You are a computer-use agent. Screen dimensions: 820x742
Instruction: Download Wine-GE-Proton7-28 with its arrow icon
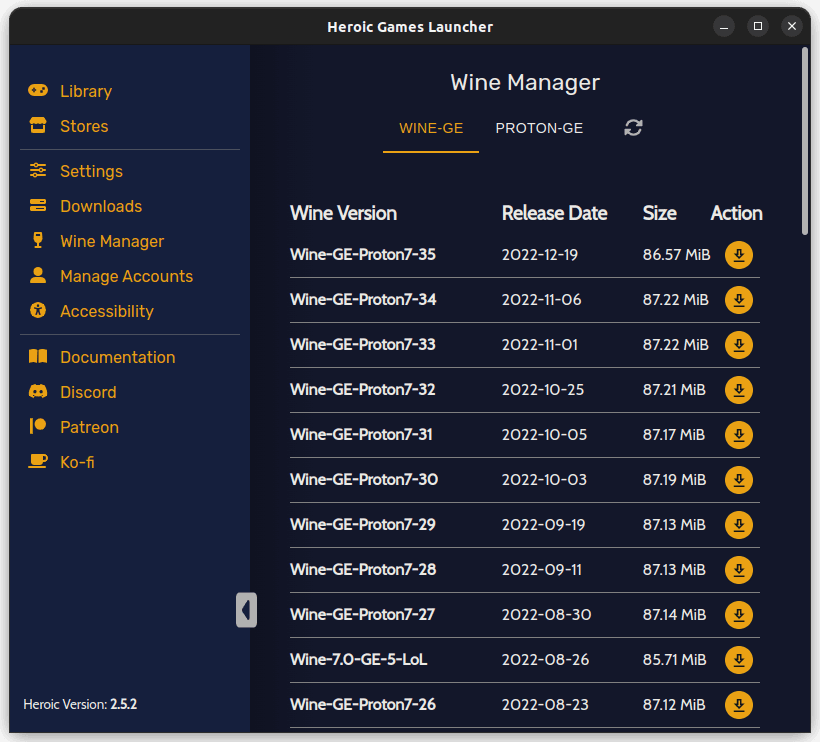738,570
